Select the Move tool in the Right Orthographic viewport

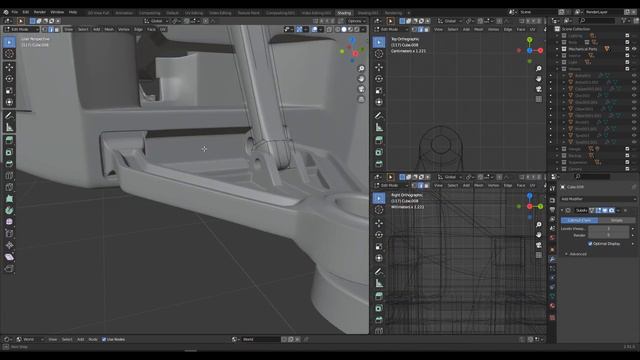click(379, 223)
